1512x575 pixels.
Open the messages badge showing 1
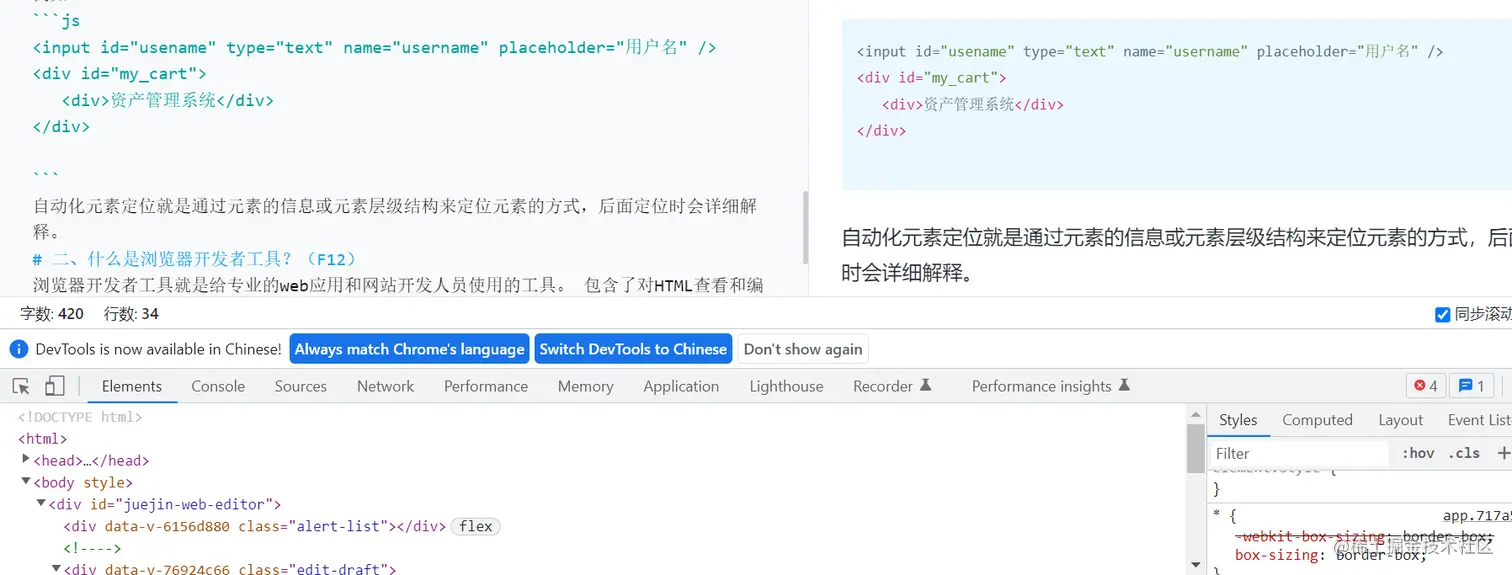1471,386
